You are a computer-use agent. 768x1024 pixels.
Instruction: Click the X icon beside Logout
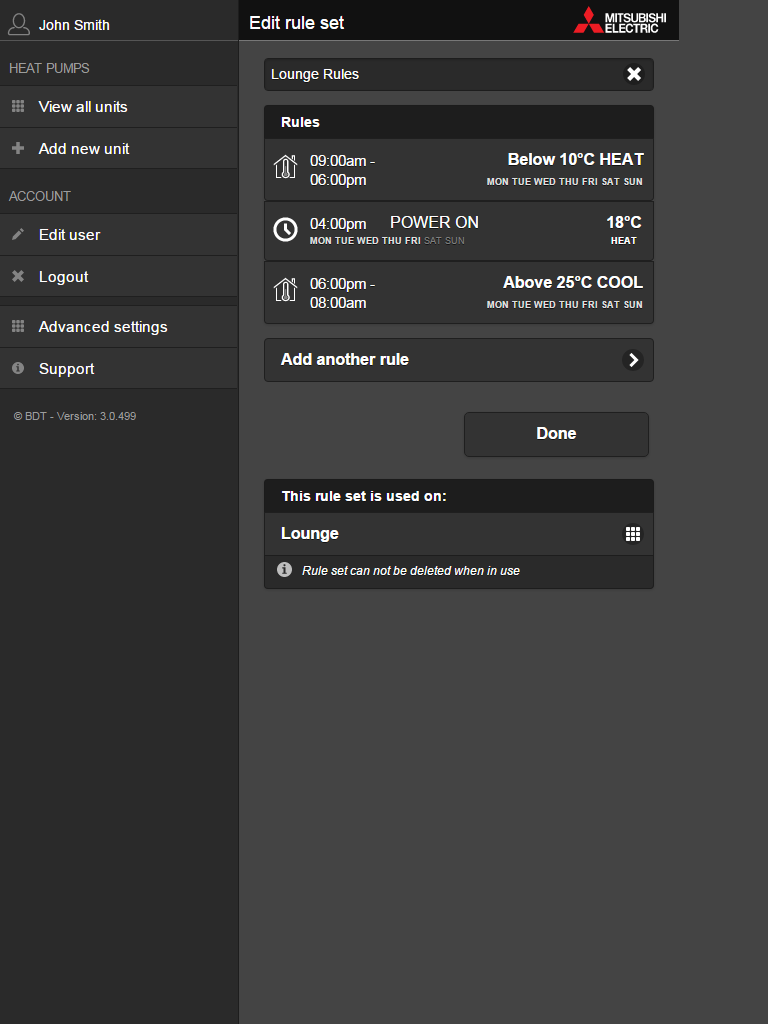pos(18,276)
